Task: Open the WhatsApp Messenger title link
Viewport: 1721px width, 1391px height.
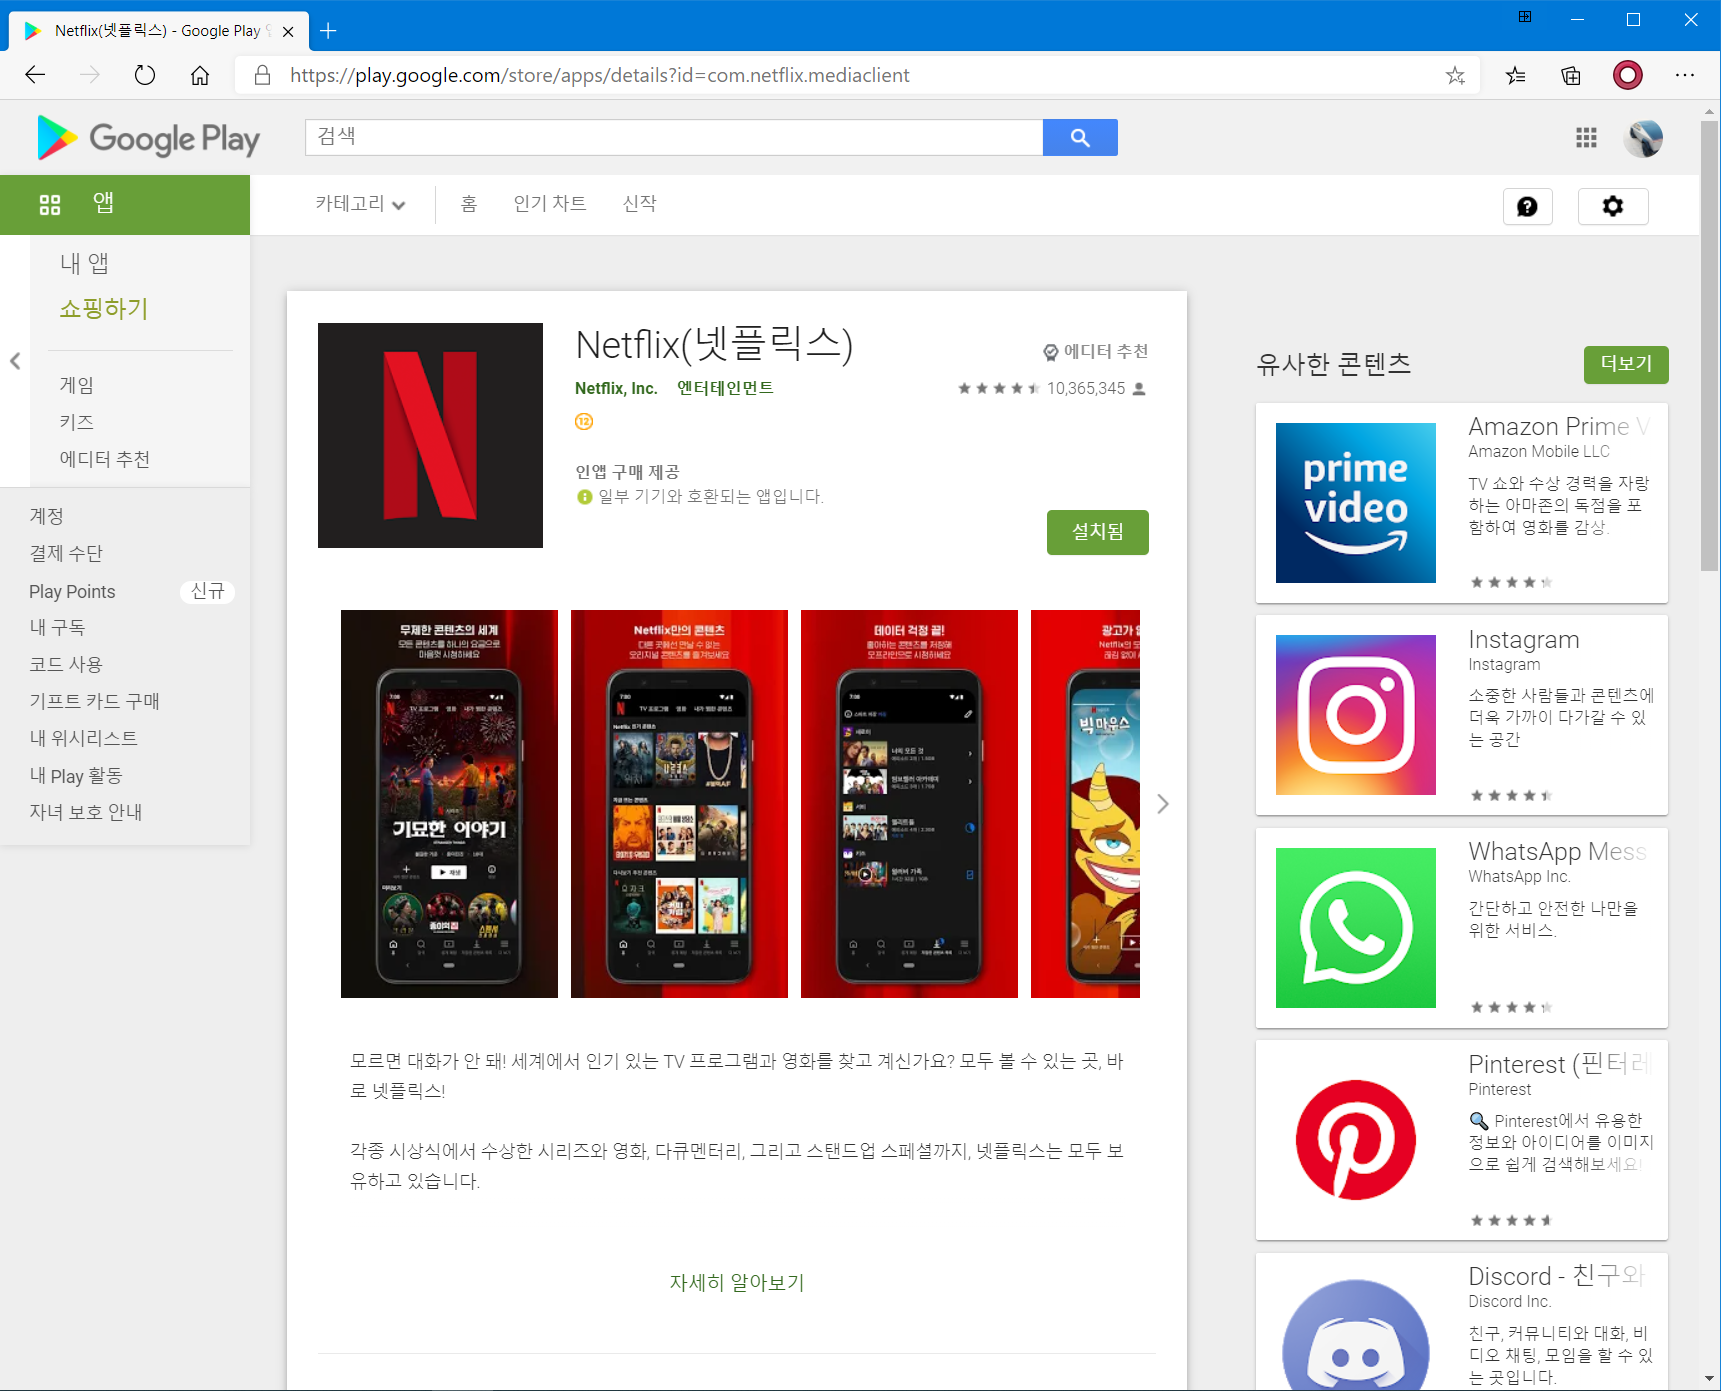Action: pos(1557,852)
